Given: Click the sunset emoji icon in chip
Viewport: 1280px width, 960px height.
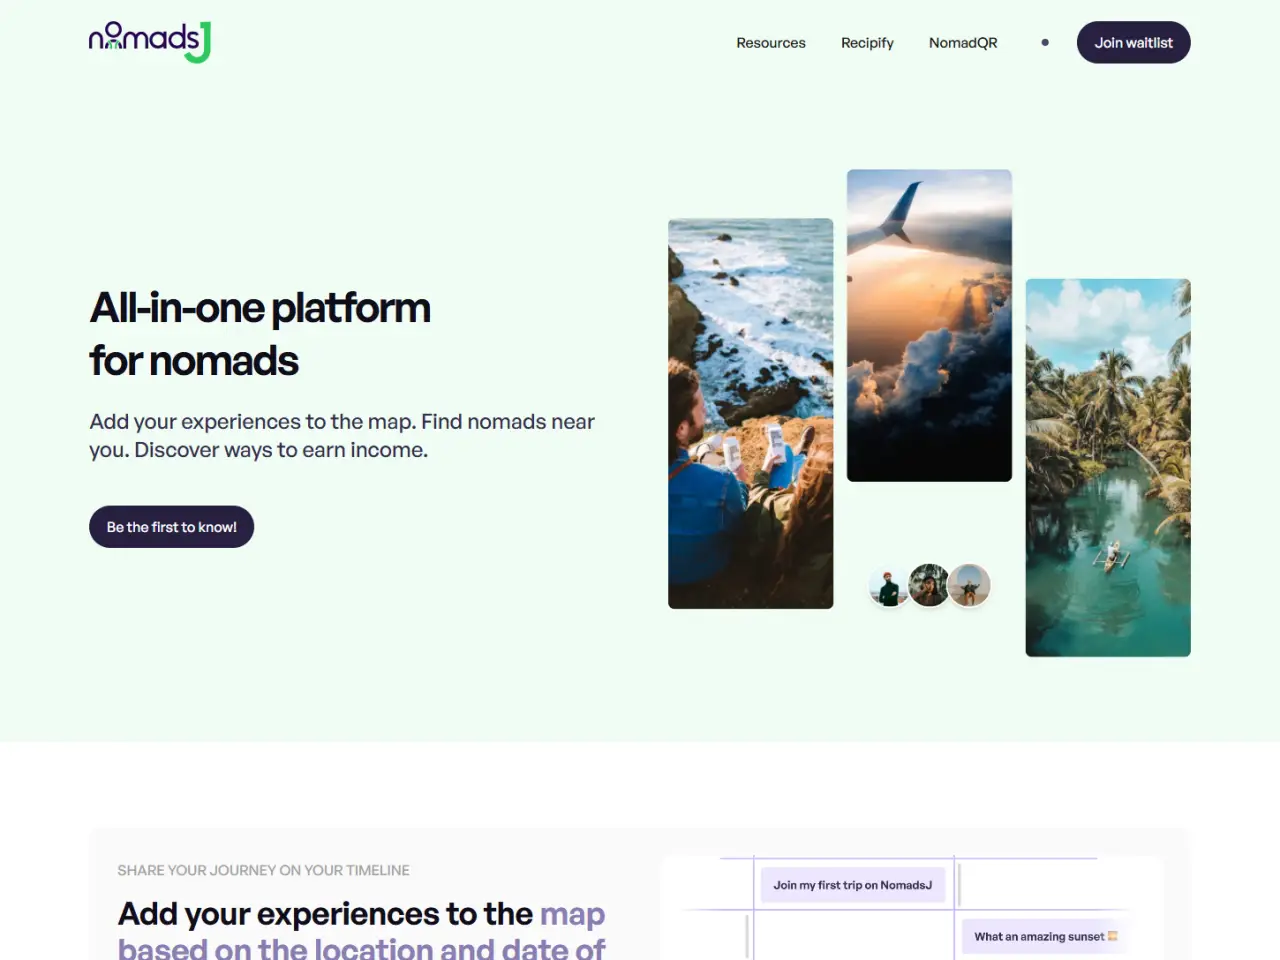Looking at the screenshot, I should pyautogui.click(x=1112, y=936).
